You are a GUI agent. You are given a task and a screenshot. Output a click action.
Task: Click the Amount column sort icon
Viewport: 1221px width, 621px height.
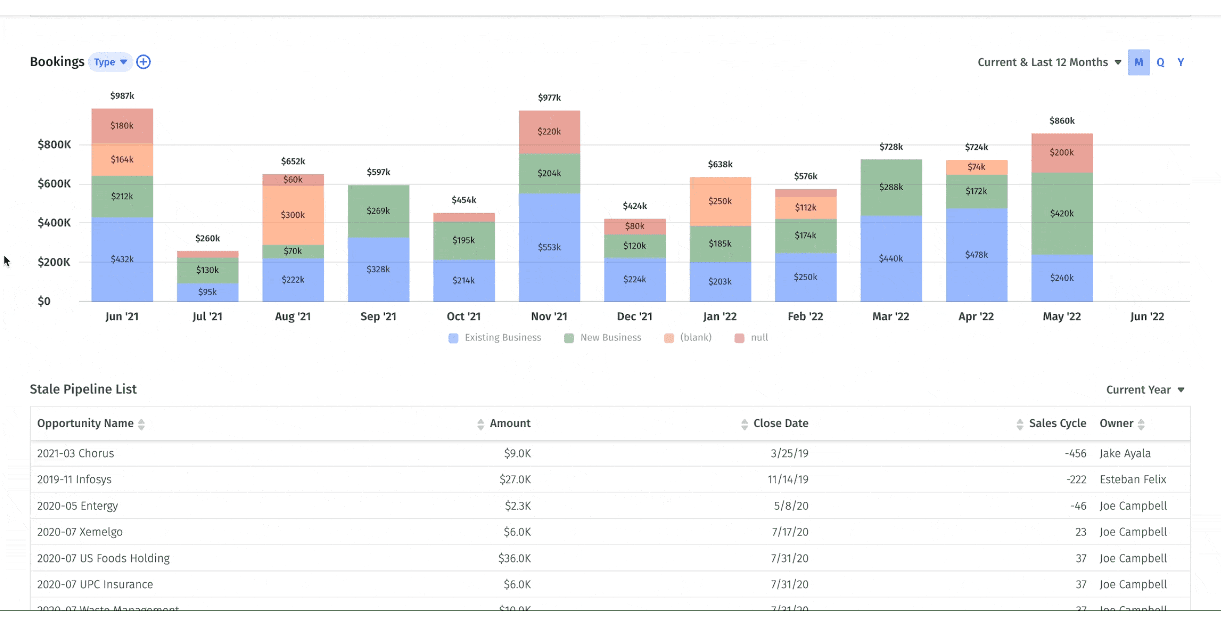pyautogui.click(x=481, y=424)
